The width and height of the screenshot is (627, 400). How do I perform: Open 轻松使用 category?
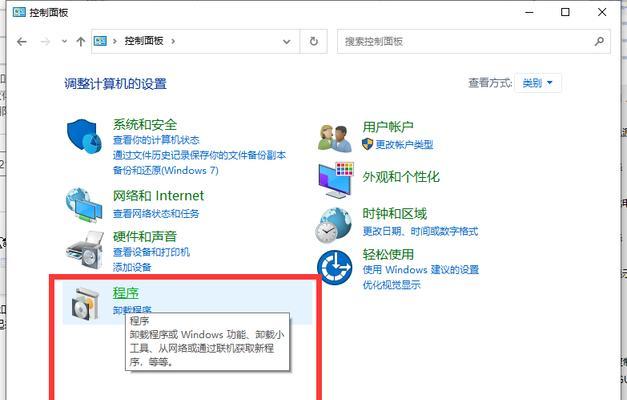point(388,254)
